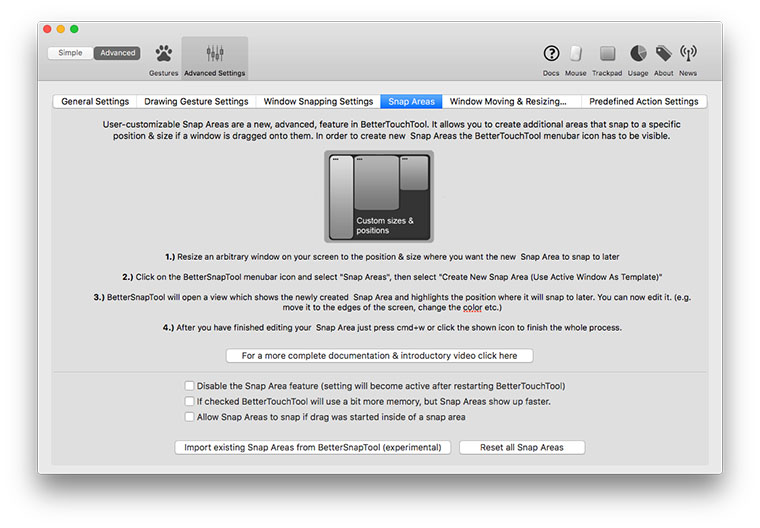
Task: Click step "4.)" press cmd+w text
Action: pos(392,327)
